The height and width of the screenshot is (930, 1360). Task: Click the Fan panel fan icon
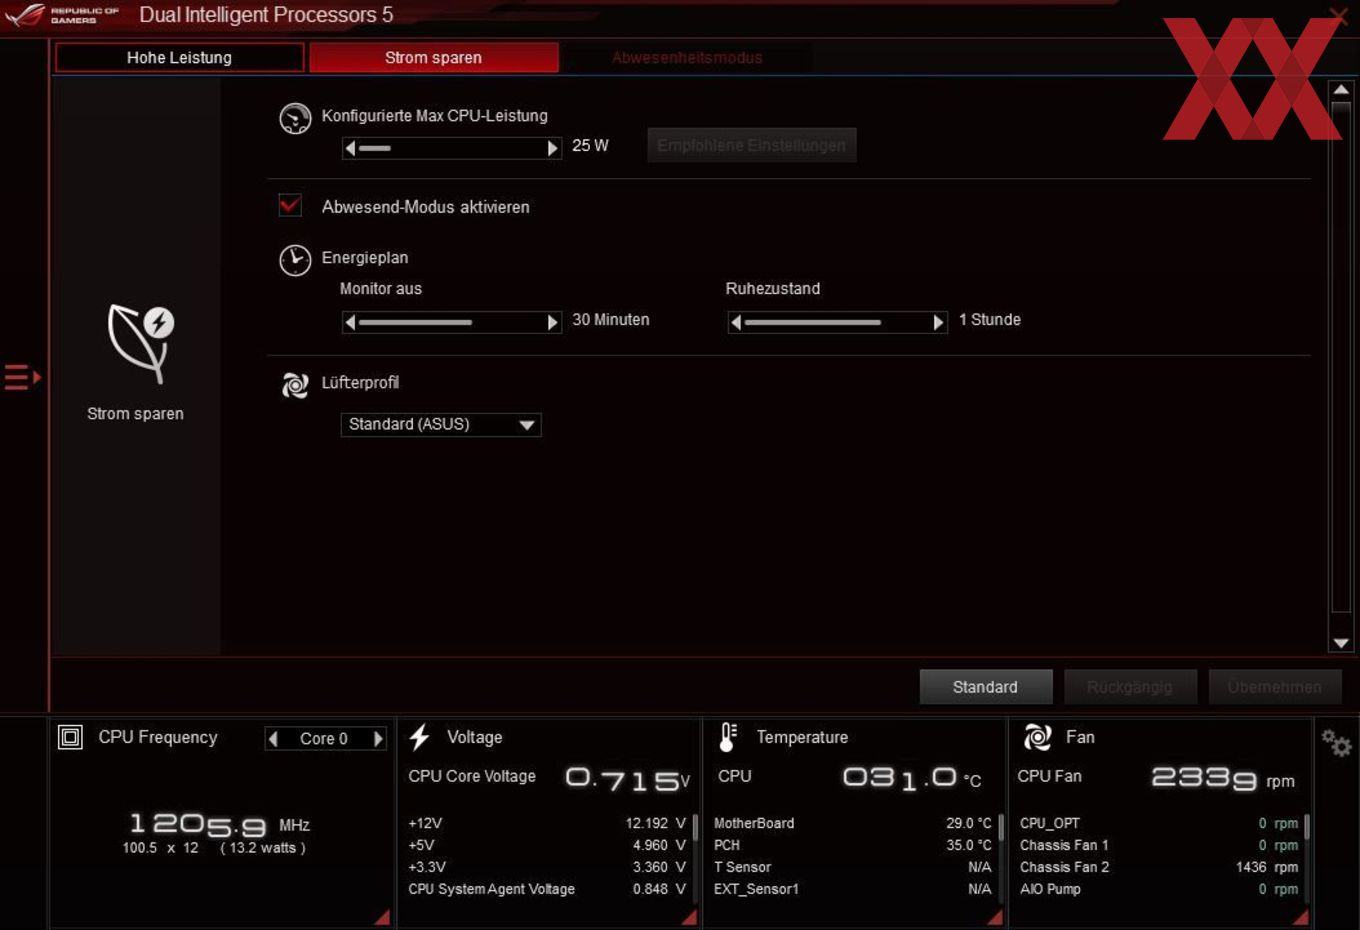pos(1037,738)
